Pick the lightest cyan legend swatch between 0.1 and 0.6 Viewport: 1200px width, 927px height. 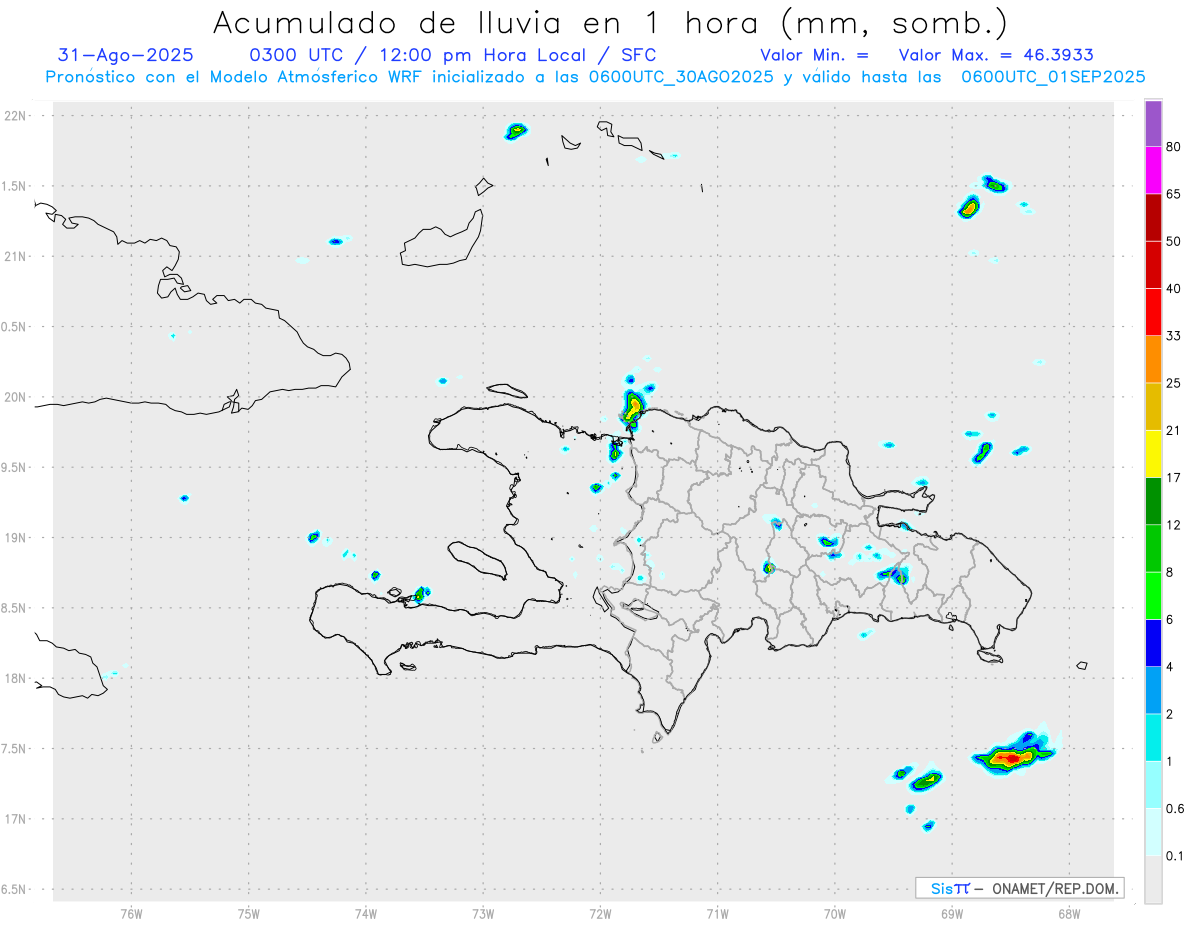click(x=1153, y=831)
